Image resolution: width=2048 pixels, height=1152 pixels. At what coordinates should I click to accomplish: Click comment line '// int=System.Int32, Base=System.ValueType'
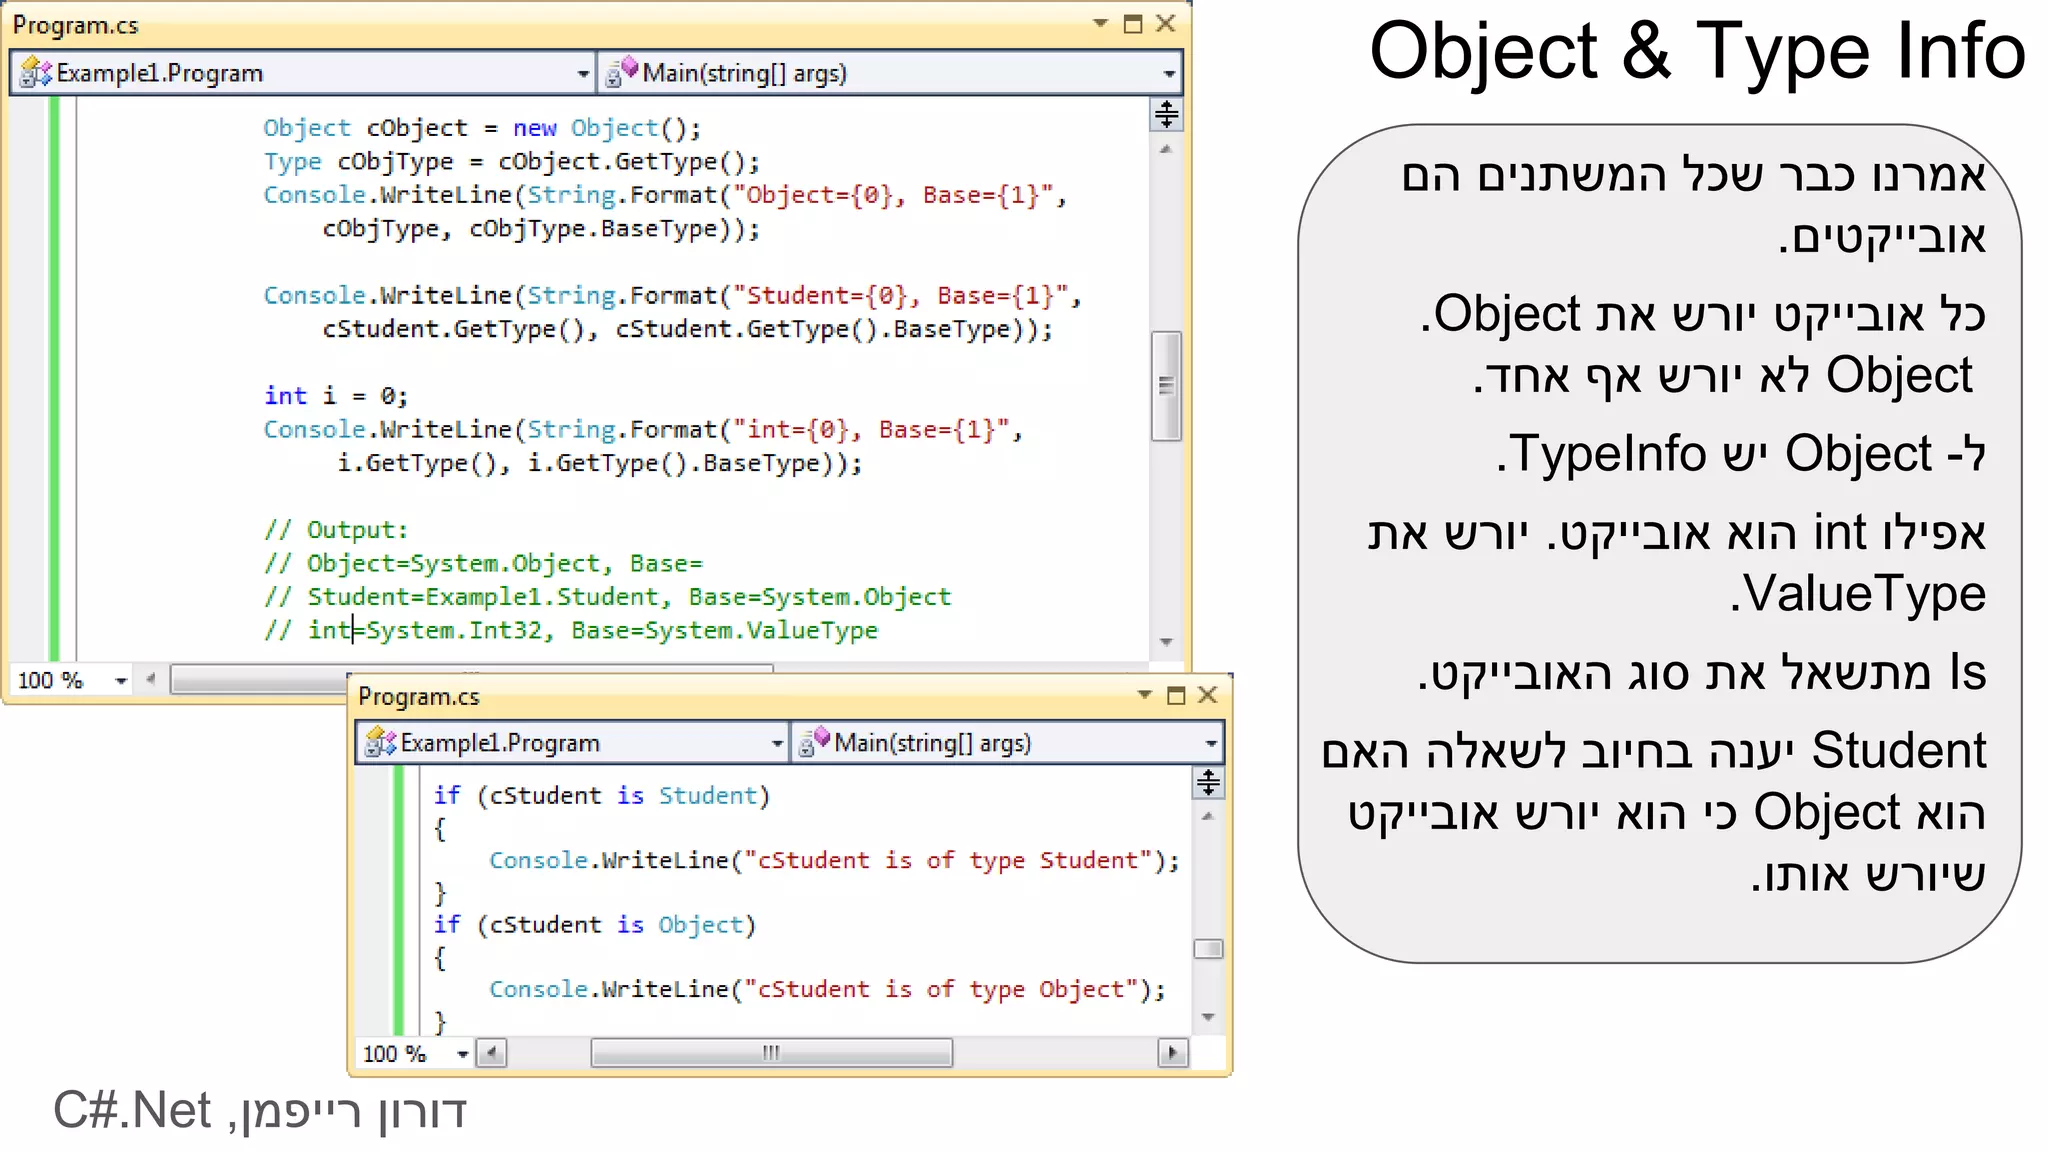(571, 631)
